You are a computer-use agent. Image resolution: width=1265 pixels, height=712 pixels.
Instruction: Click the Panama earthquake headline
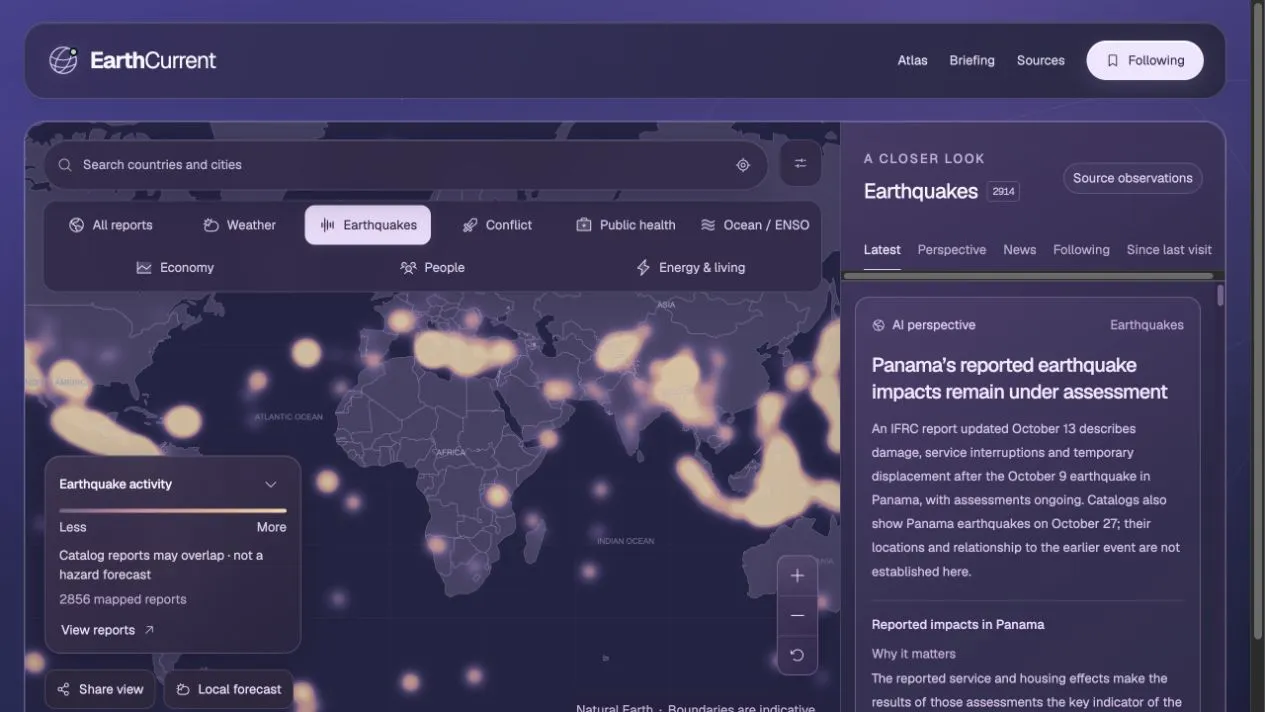[1019, 378]
